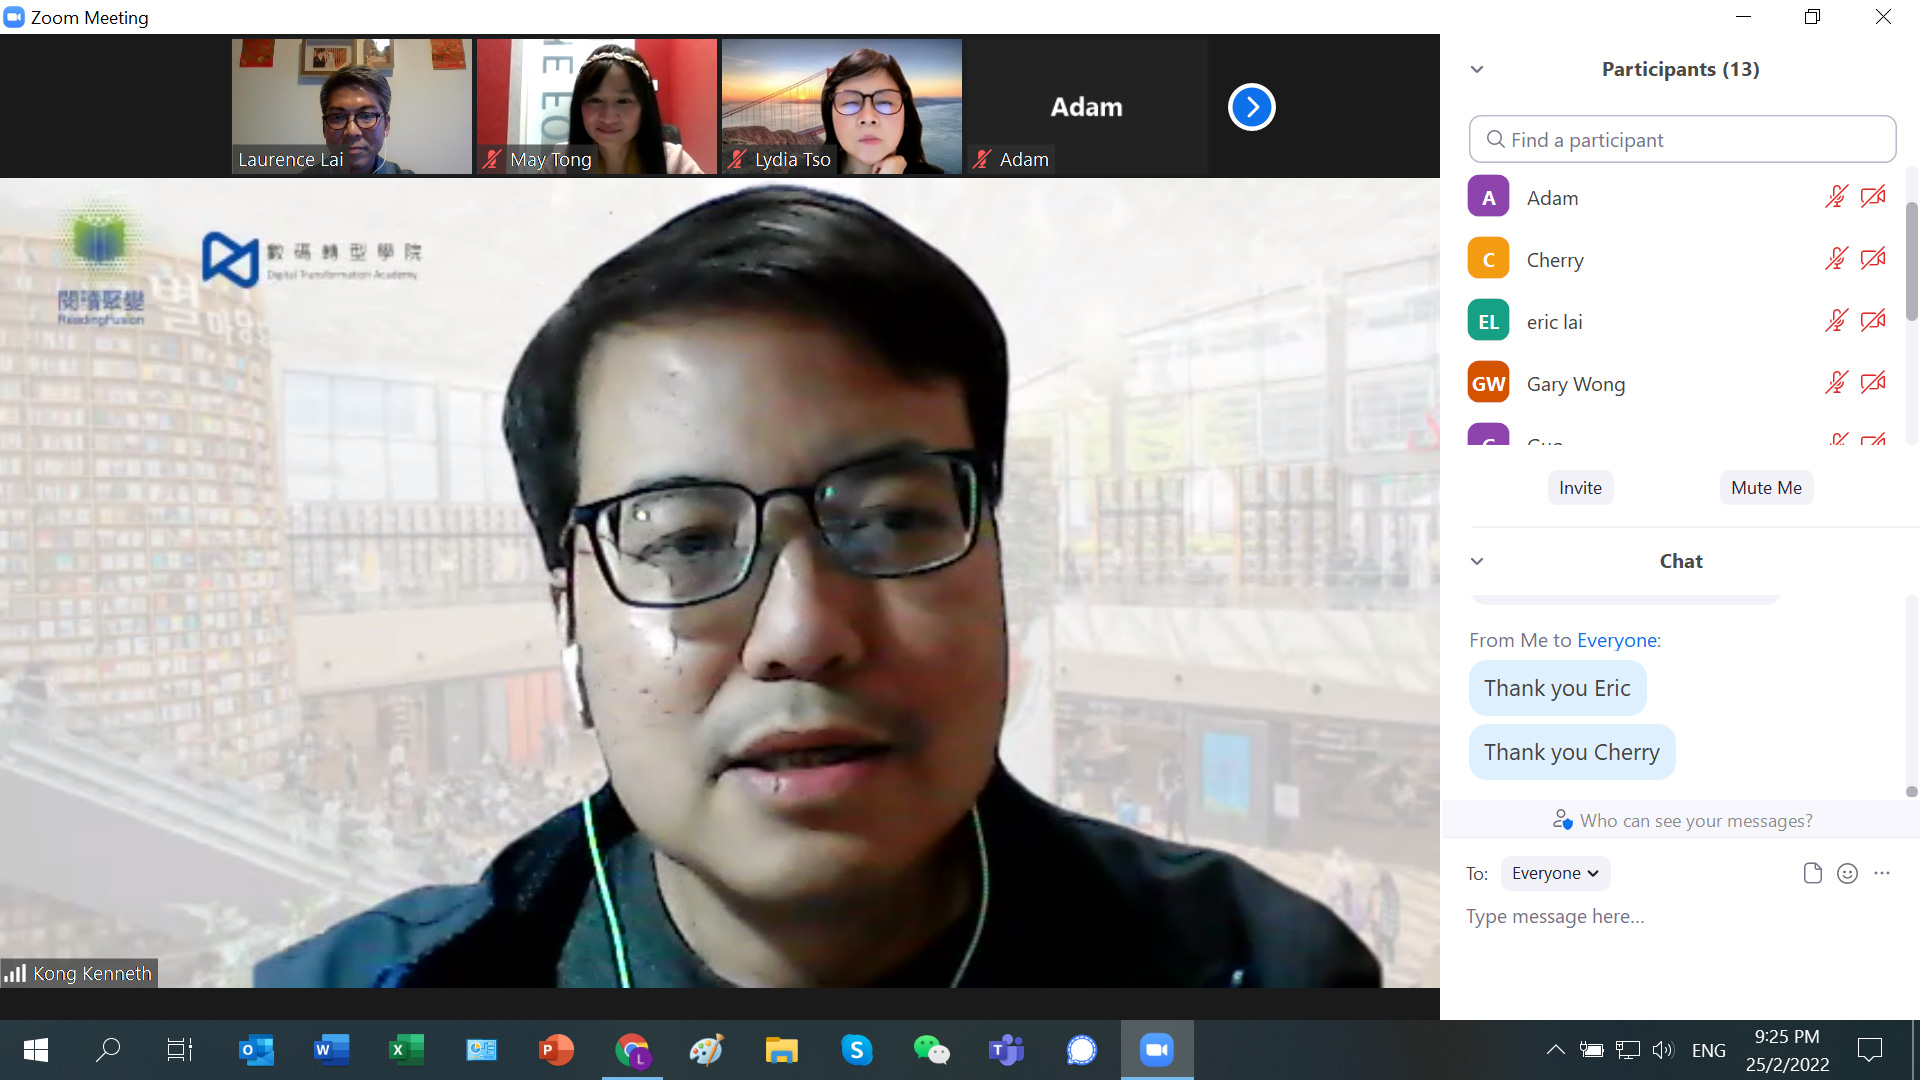The image size is (1920, 1080).
Task: Click eric lai's muted microphone icon
Action: tap(1836, 321)
